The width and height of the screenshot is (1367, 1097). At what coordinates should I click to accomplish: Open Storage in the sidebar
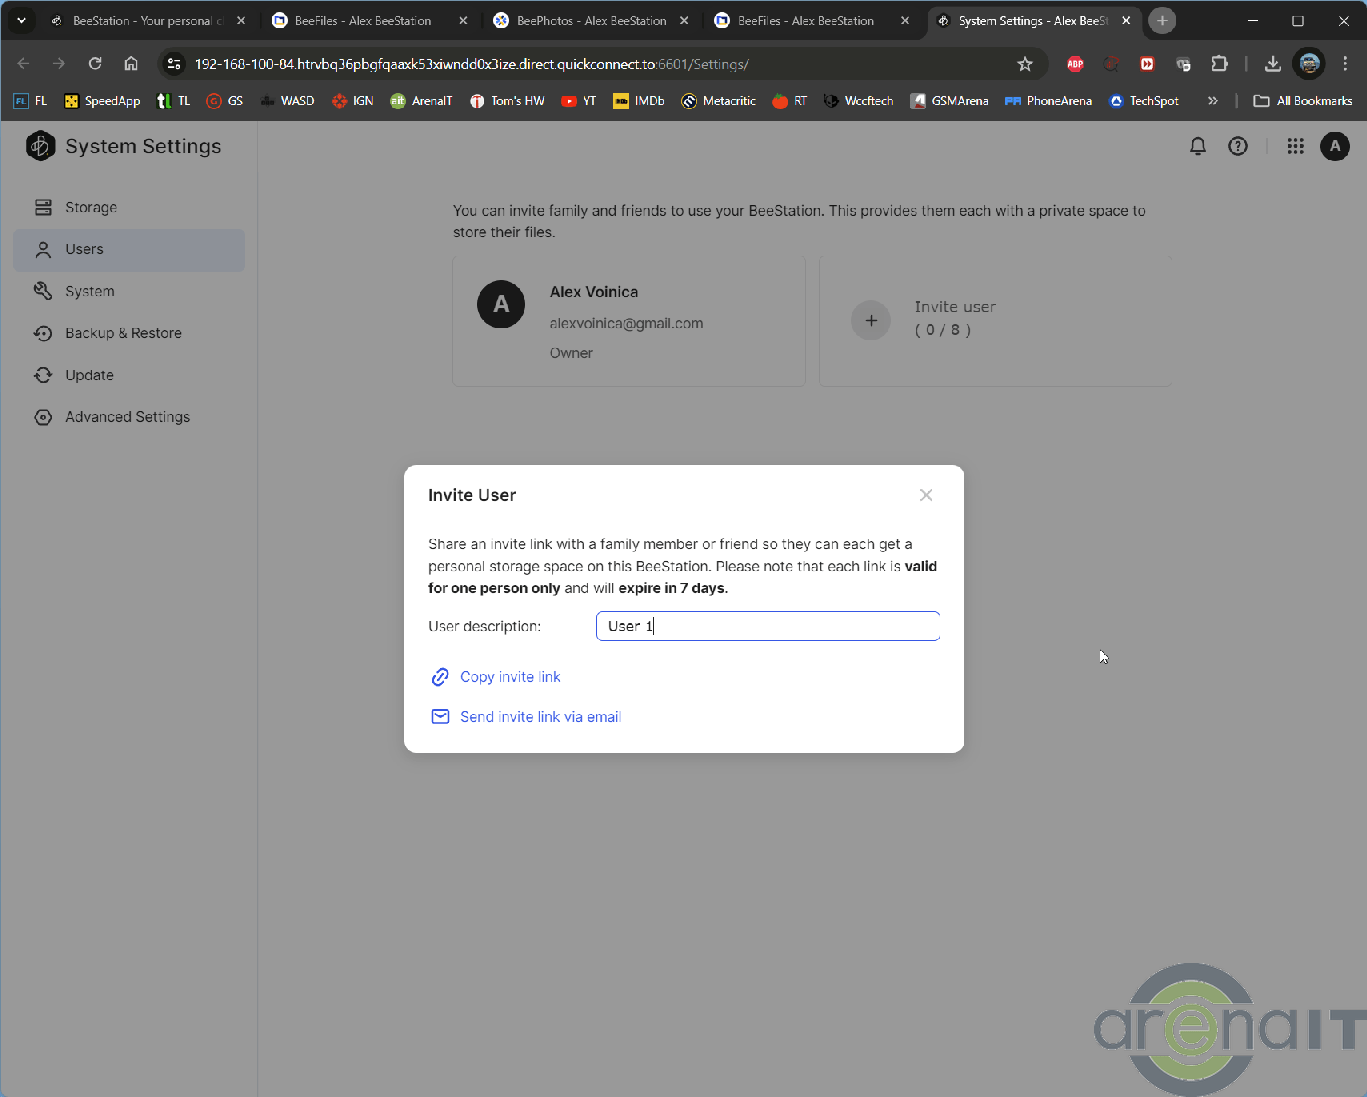[91, 207]
